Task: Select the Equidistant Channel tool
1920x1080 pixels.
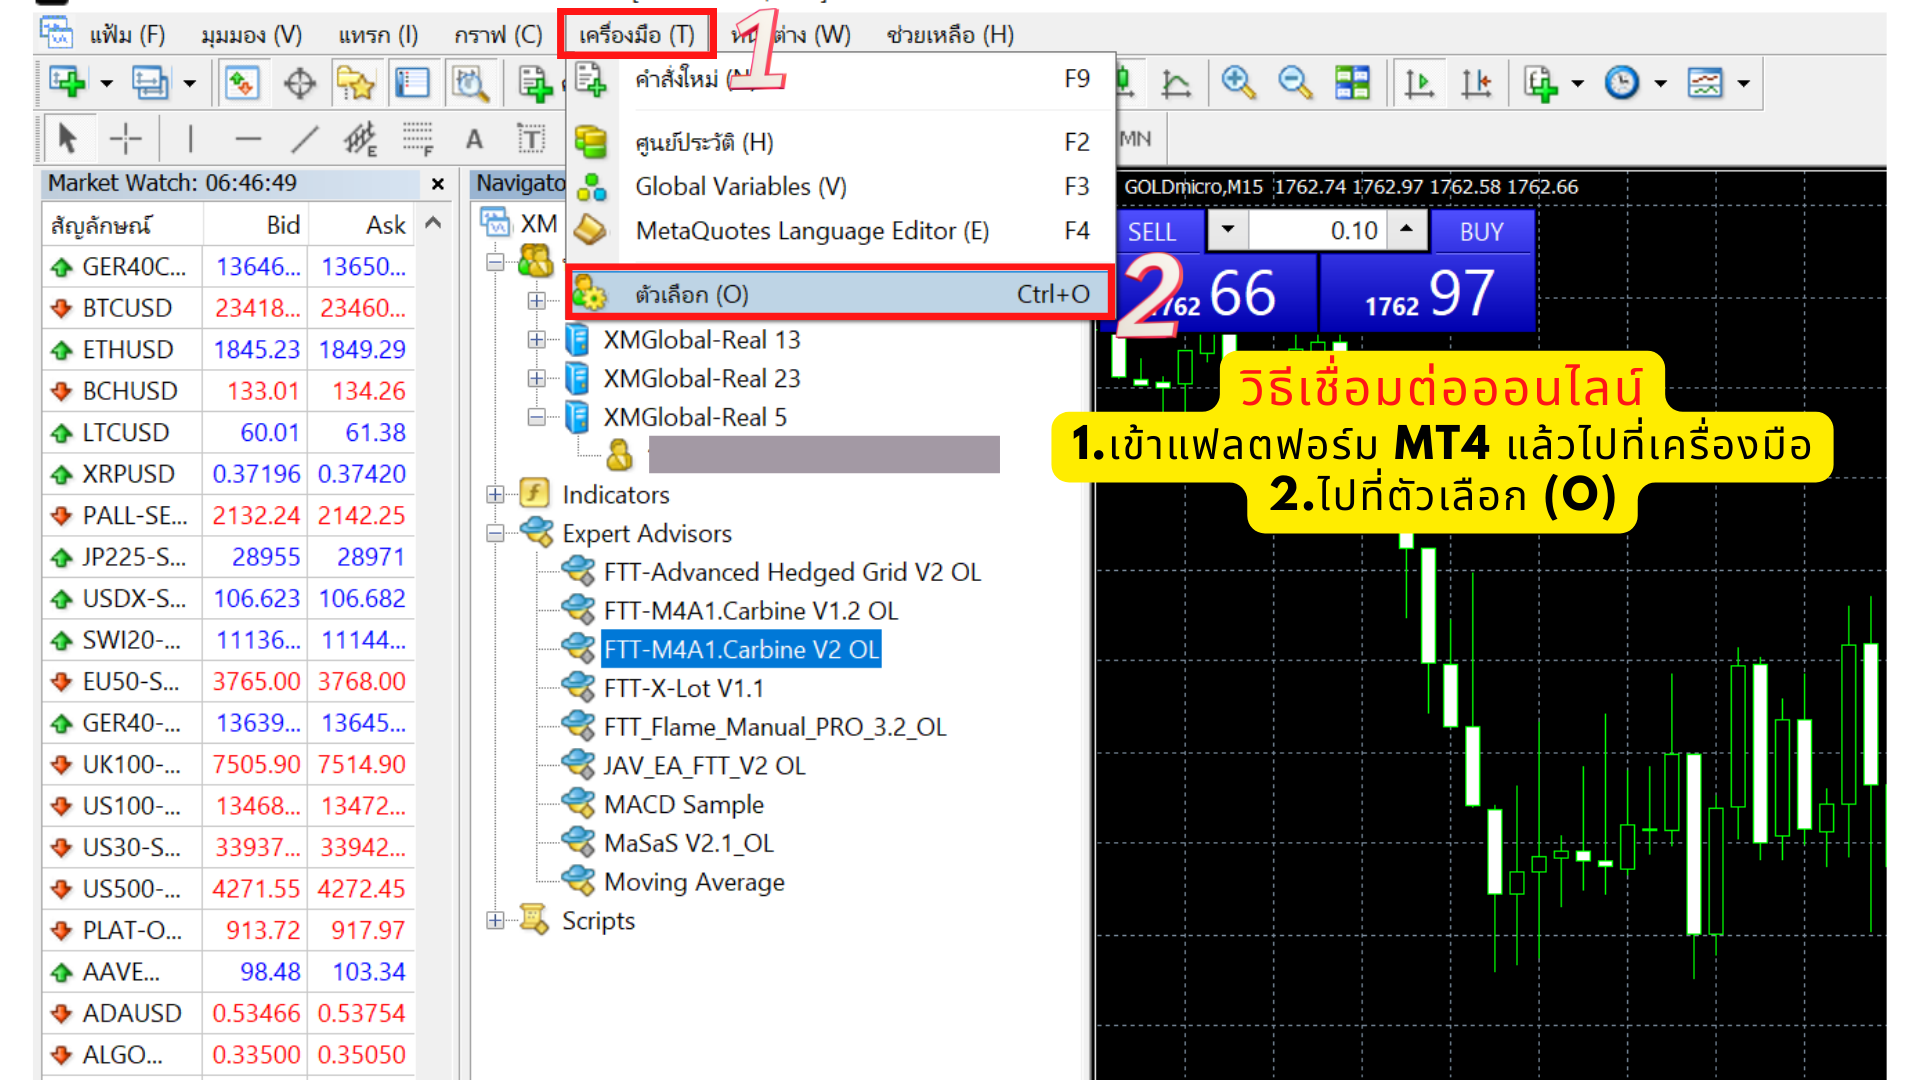Action: 361,139
